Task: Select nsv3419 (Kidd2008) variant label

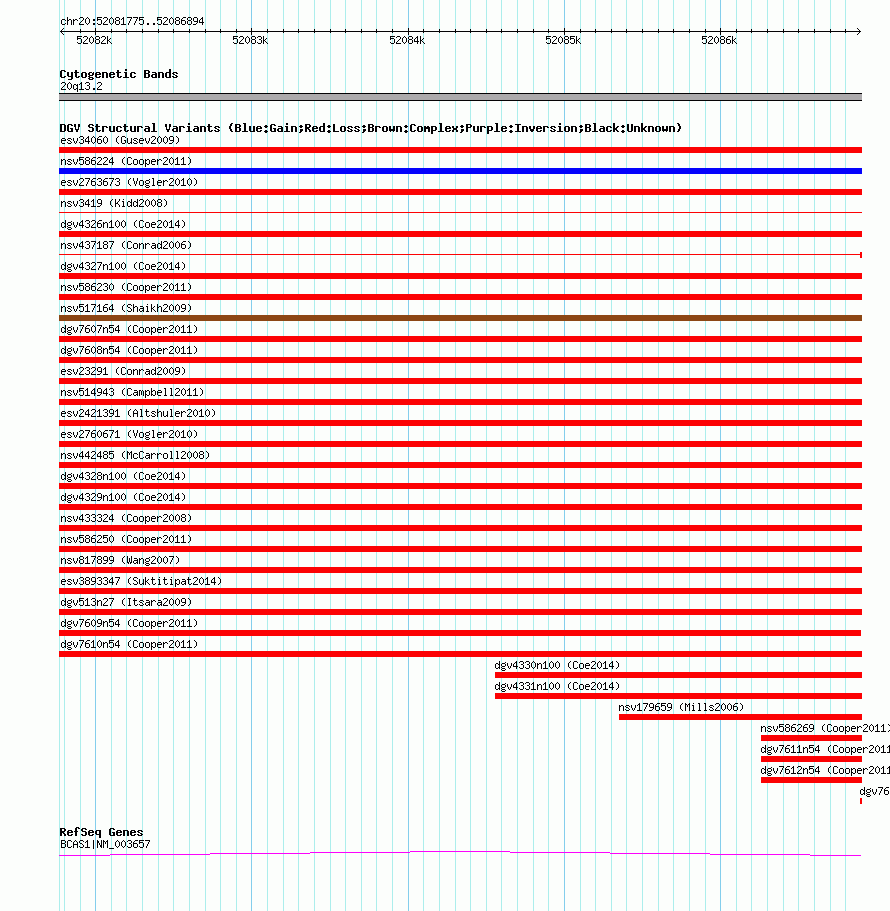Action: click(114, 203)
